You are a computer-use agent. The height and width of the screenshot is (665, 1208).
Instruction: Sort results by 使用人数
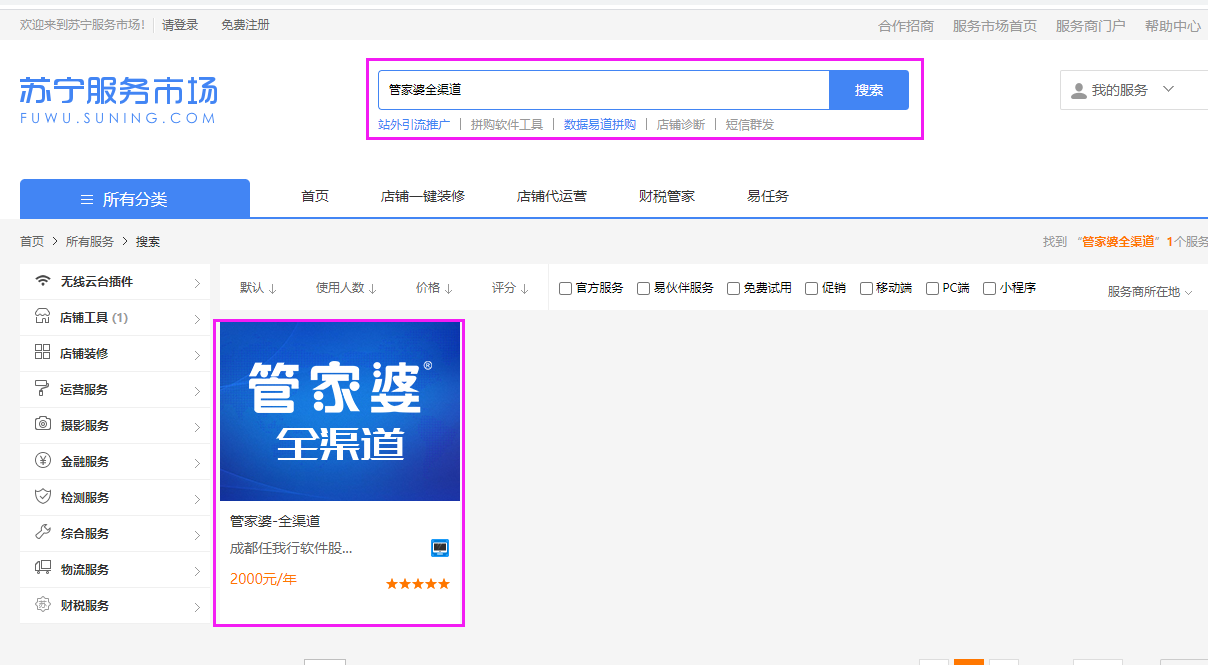pyautogui.click(x=346, y=288)
